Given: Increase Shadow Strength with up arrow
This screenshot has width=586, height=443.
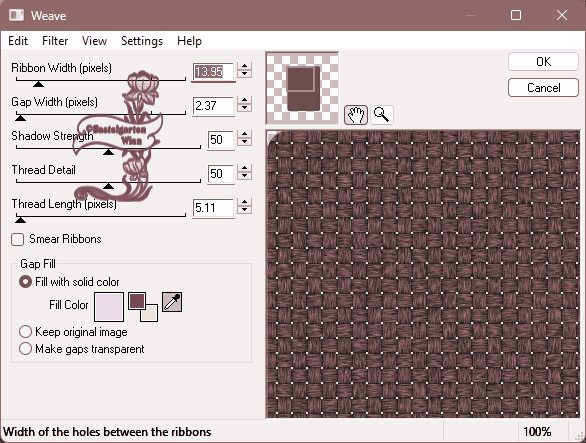Looking at the screenshot, I should (244, 134).
